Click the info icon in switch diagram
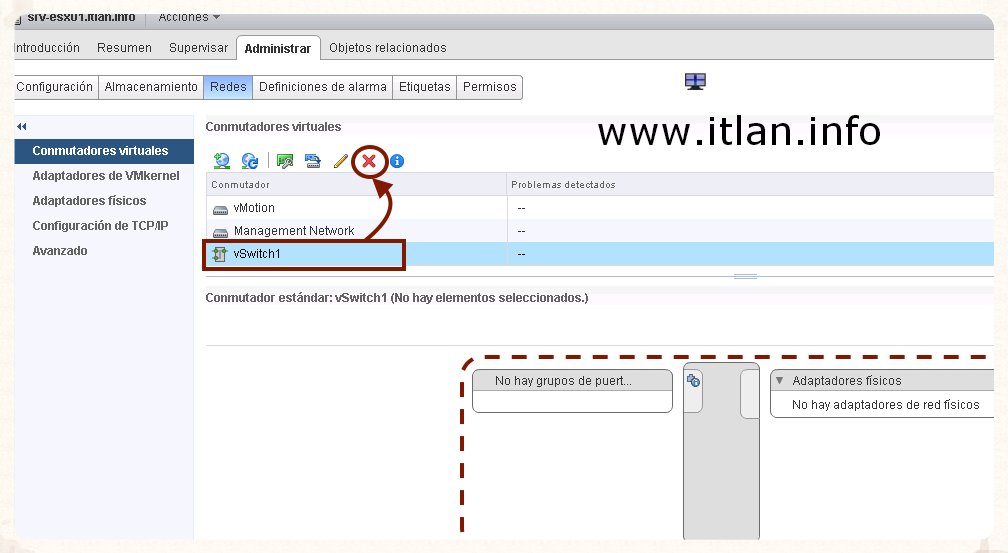Viewport: 1008px width, 553px height. [693, 380]
